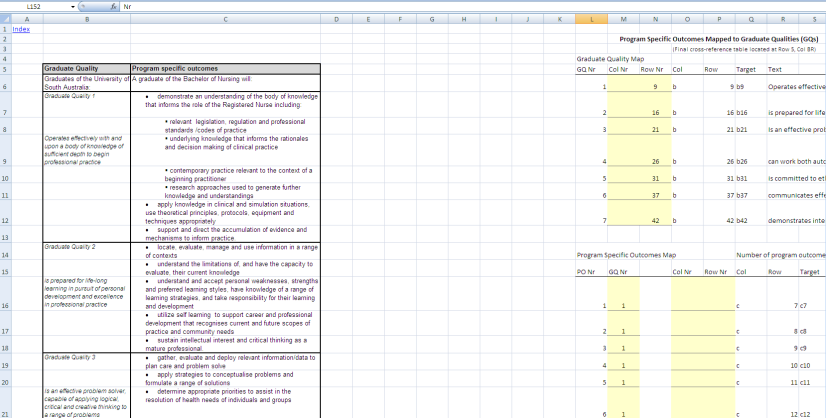The image size is (826, 418).
Task: Select row 5 header
Action: tap(5, 69)
